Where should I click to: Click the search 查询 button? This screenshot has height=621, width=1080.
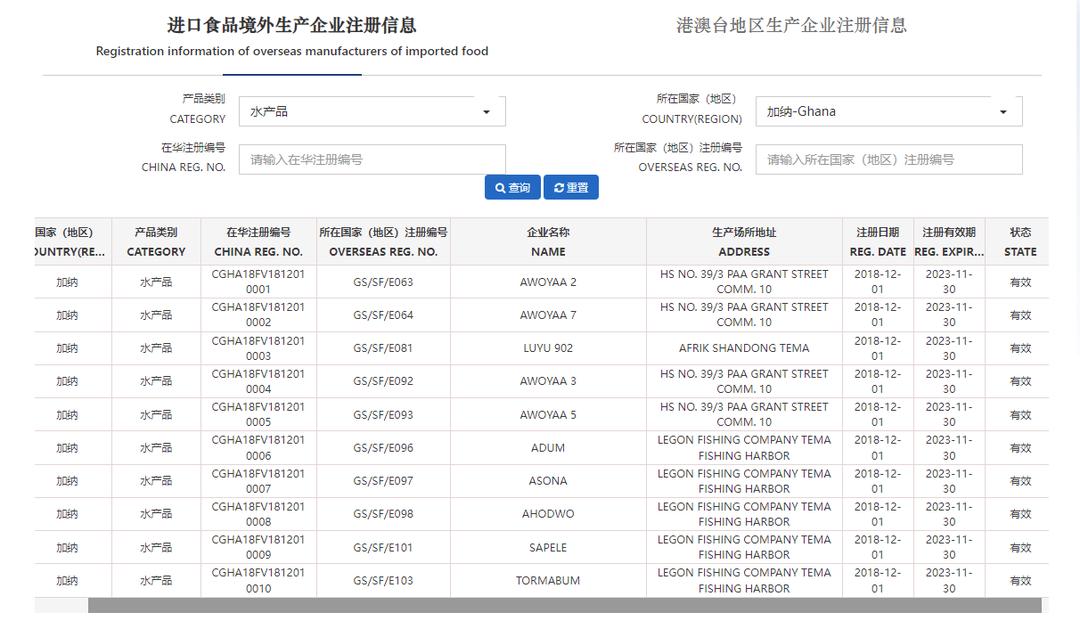point(512,188)
